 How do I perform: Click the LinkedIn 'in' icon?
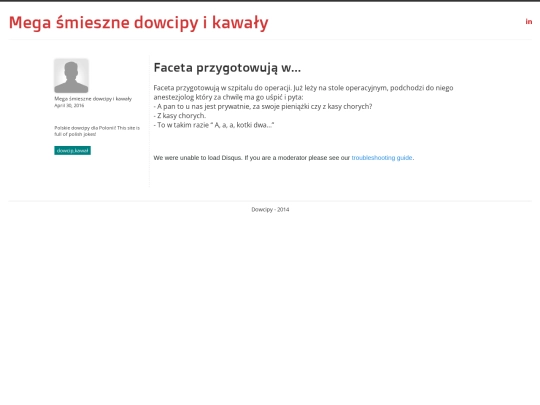[529, 22]
